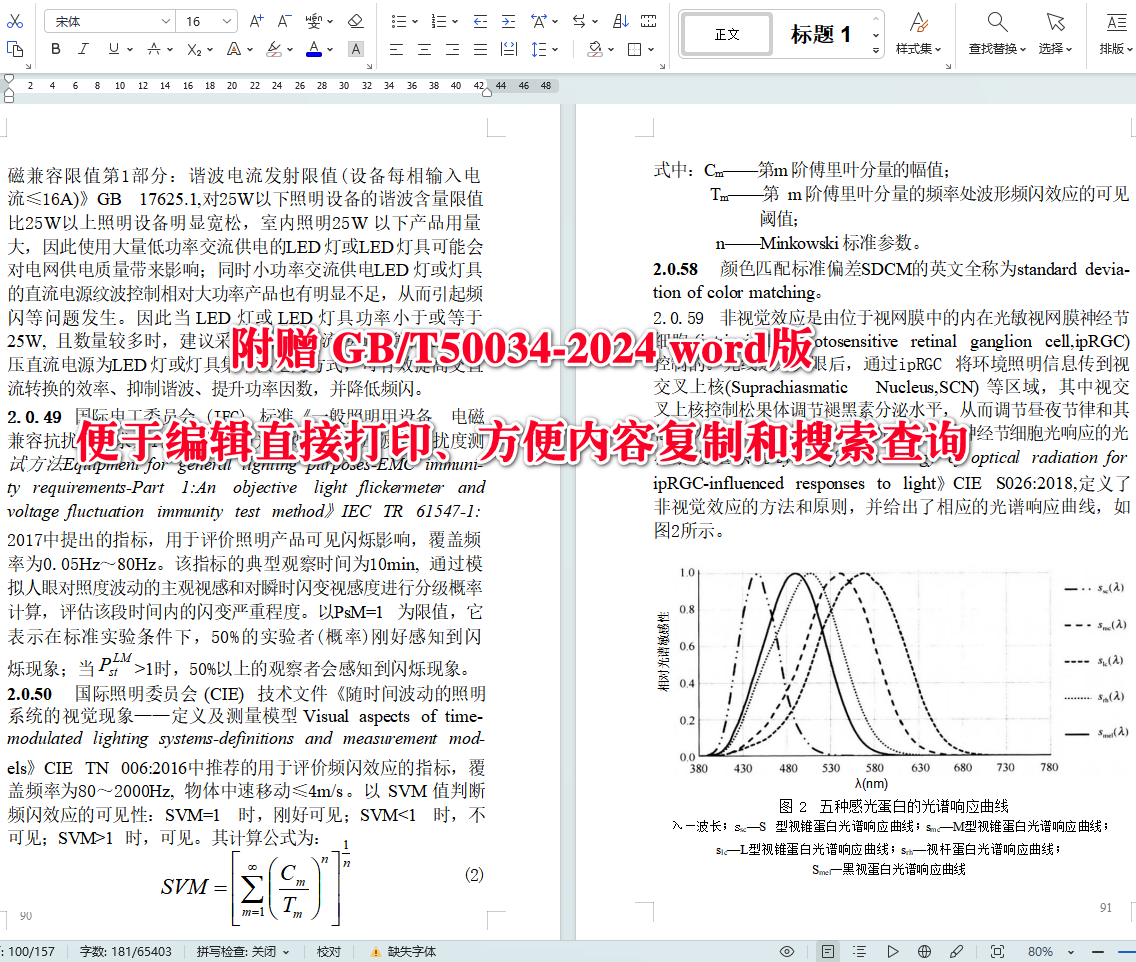
Task: Decrease paragraph indent
Action: (480, 21)
